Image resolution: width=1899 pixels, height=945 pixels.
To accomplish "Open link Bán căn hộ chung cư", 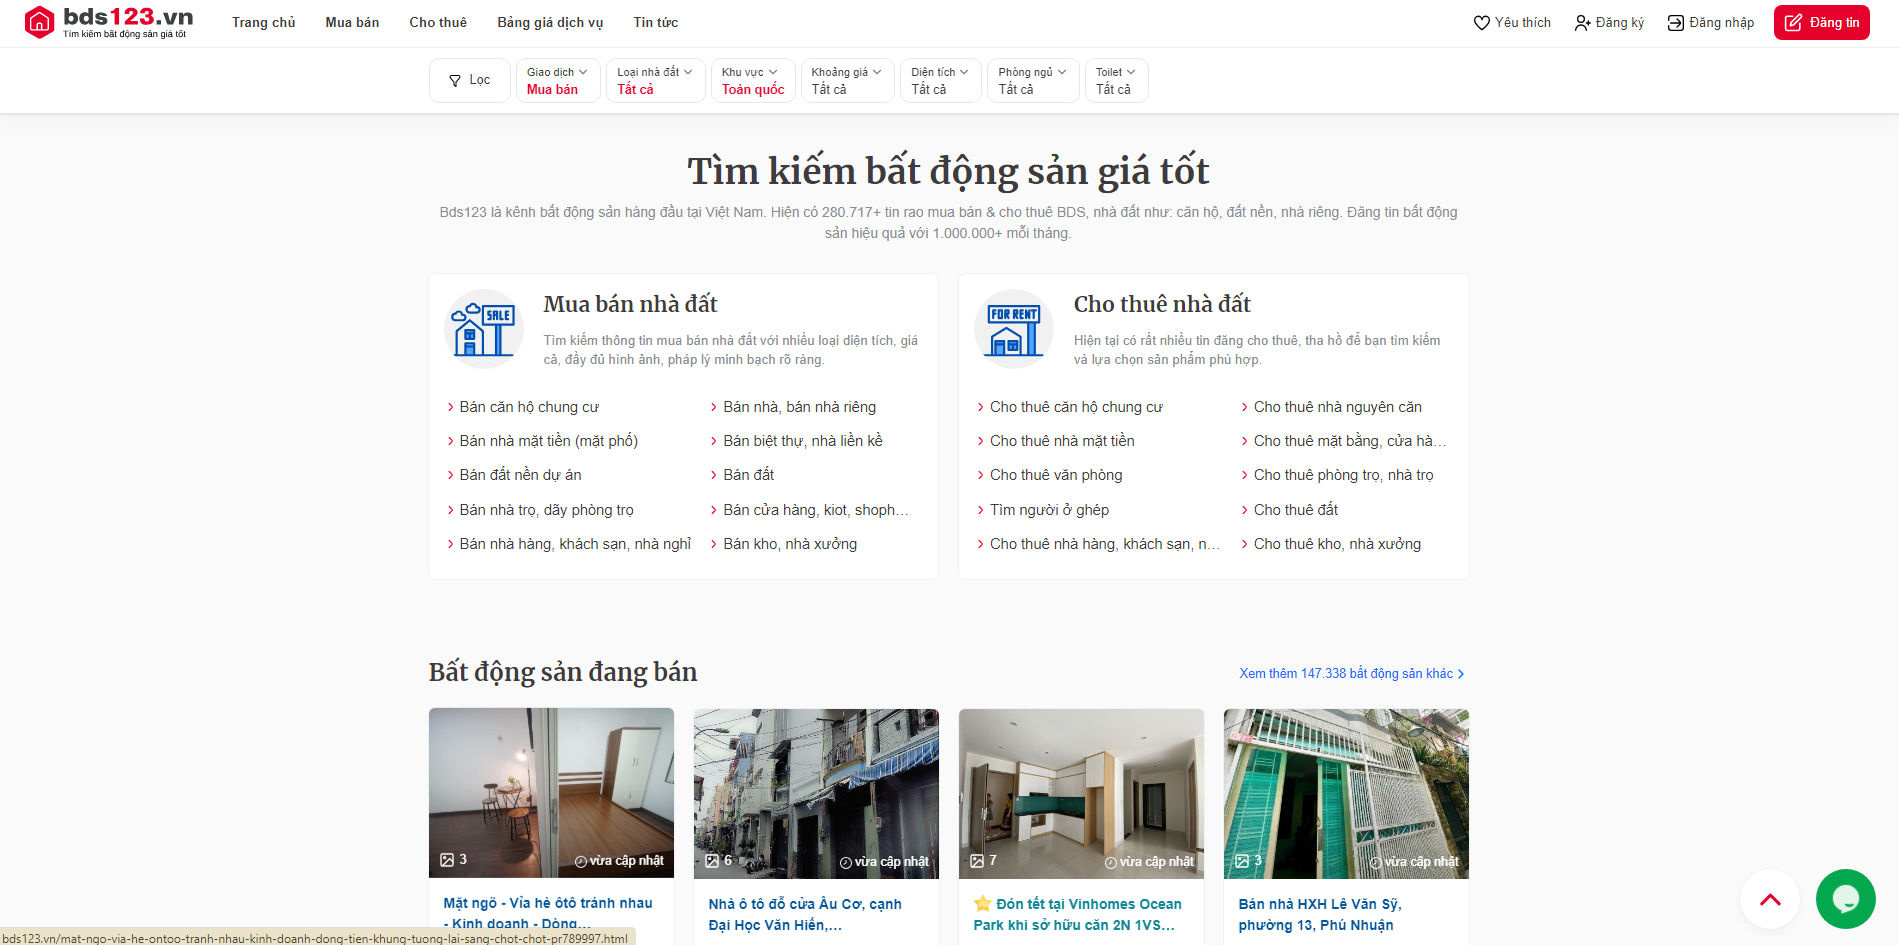I will [x=527, y=406].
